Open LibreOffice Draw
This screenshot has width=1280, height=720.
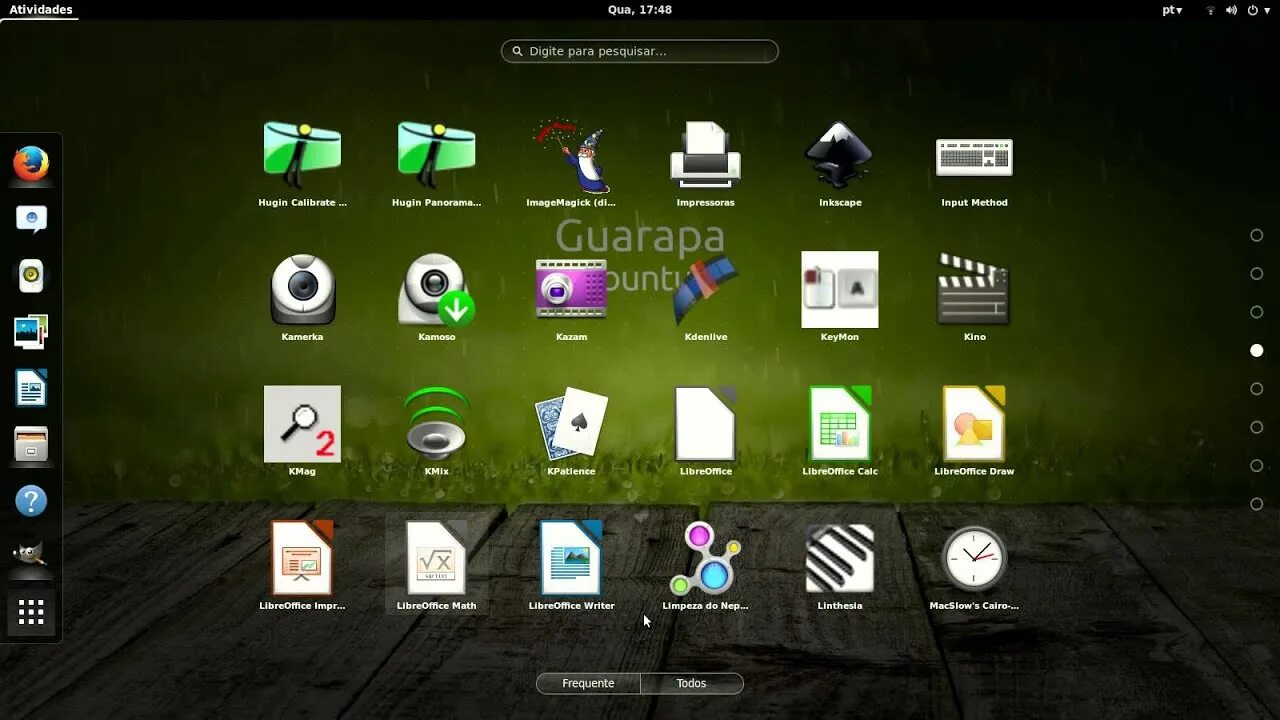tap(974, 433)
